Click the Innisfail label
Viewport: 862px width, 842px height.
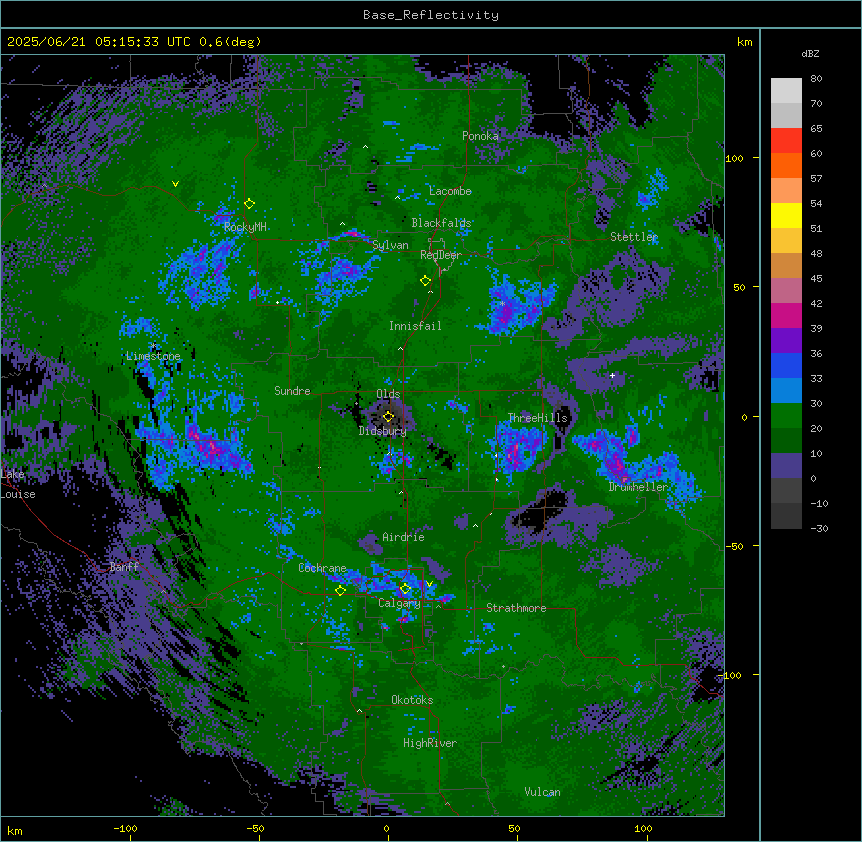pos(415,326)
